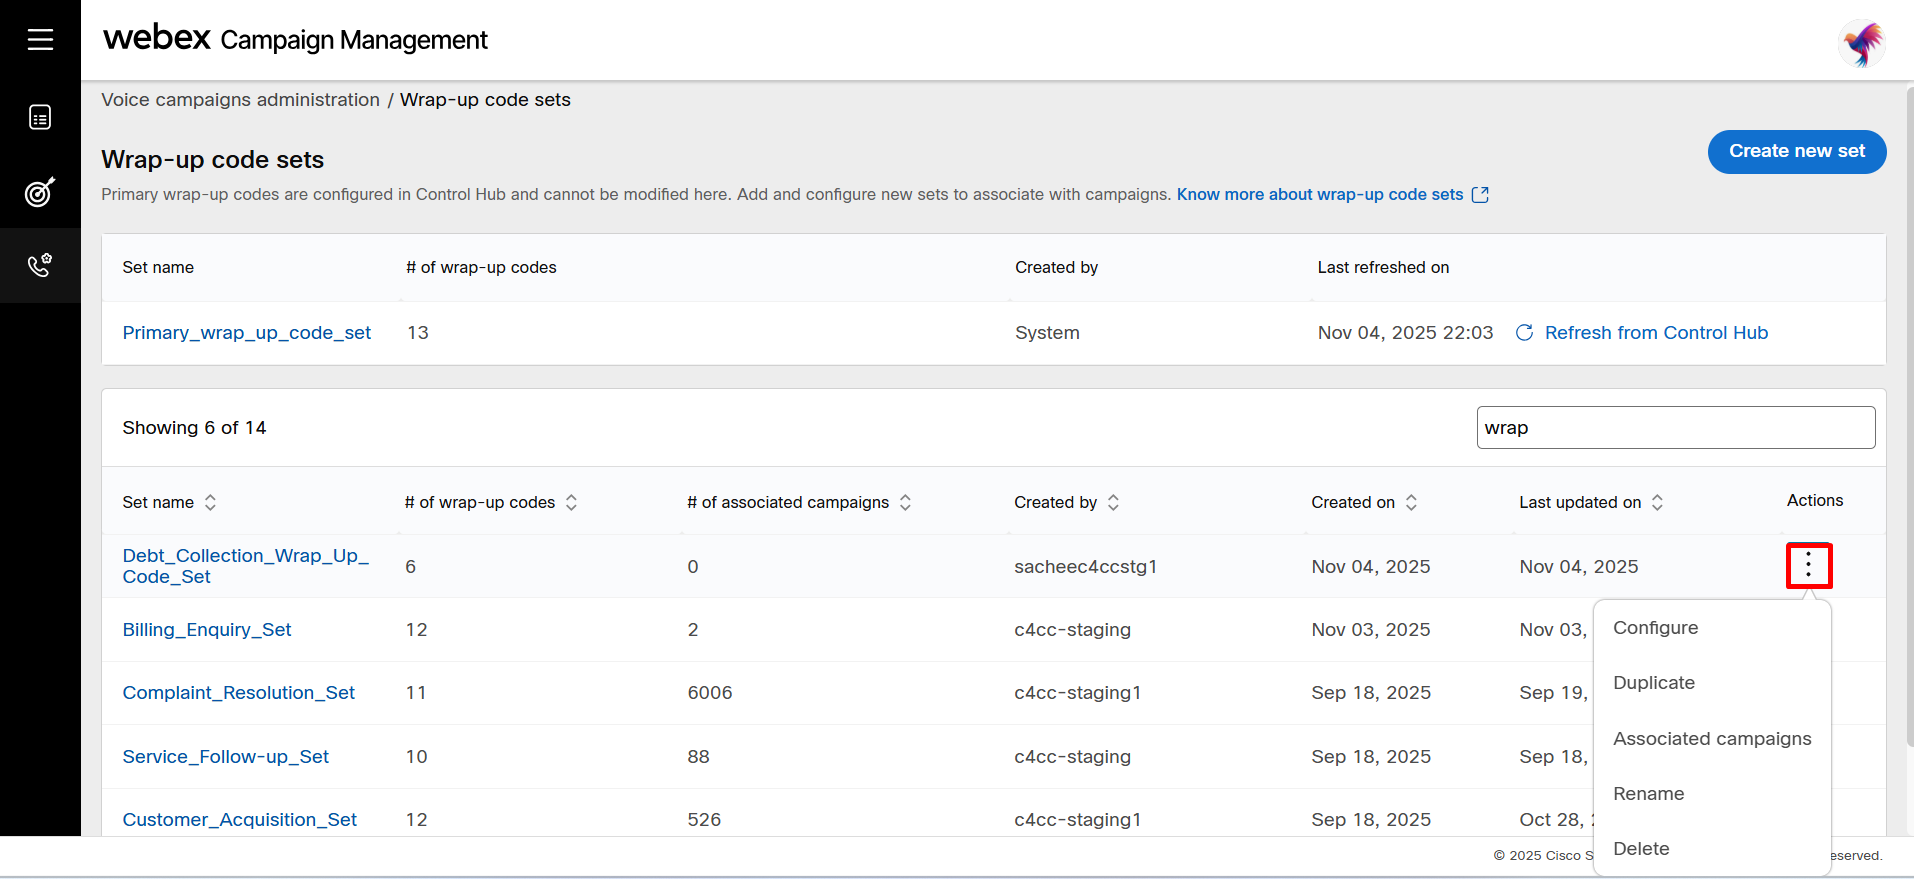Open the target campaigns sidebar icon
The height and width of the screenshot is (879, 1914).
tap(40, 192)
